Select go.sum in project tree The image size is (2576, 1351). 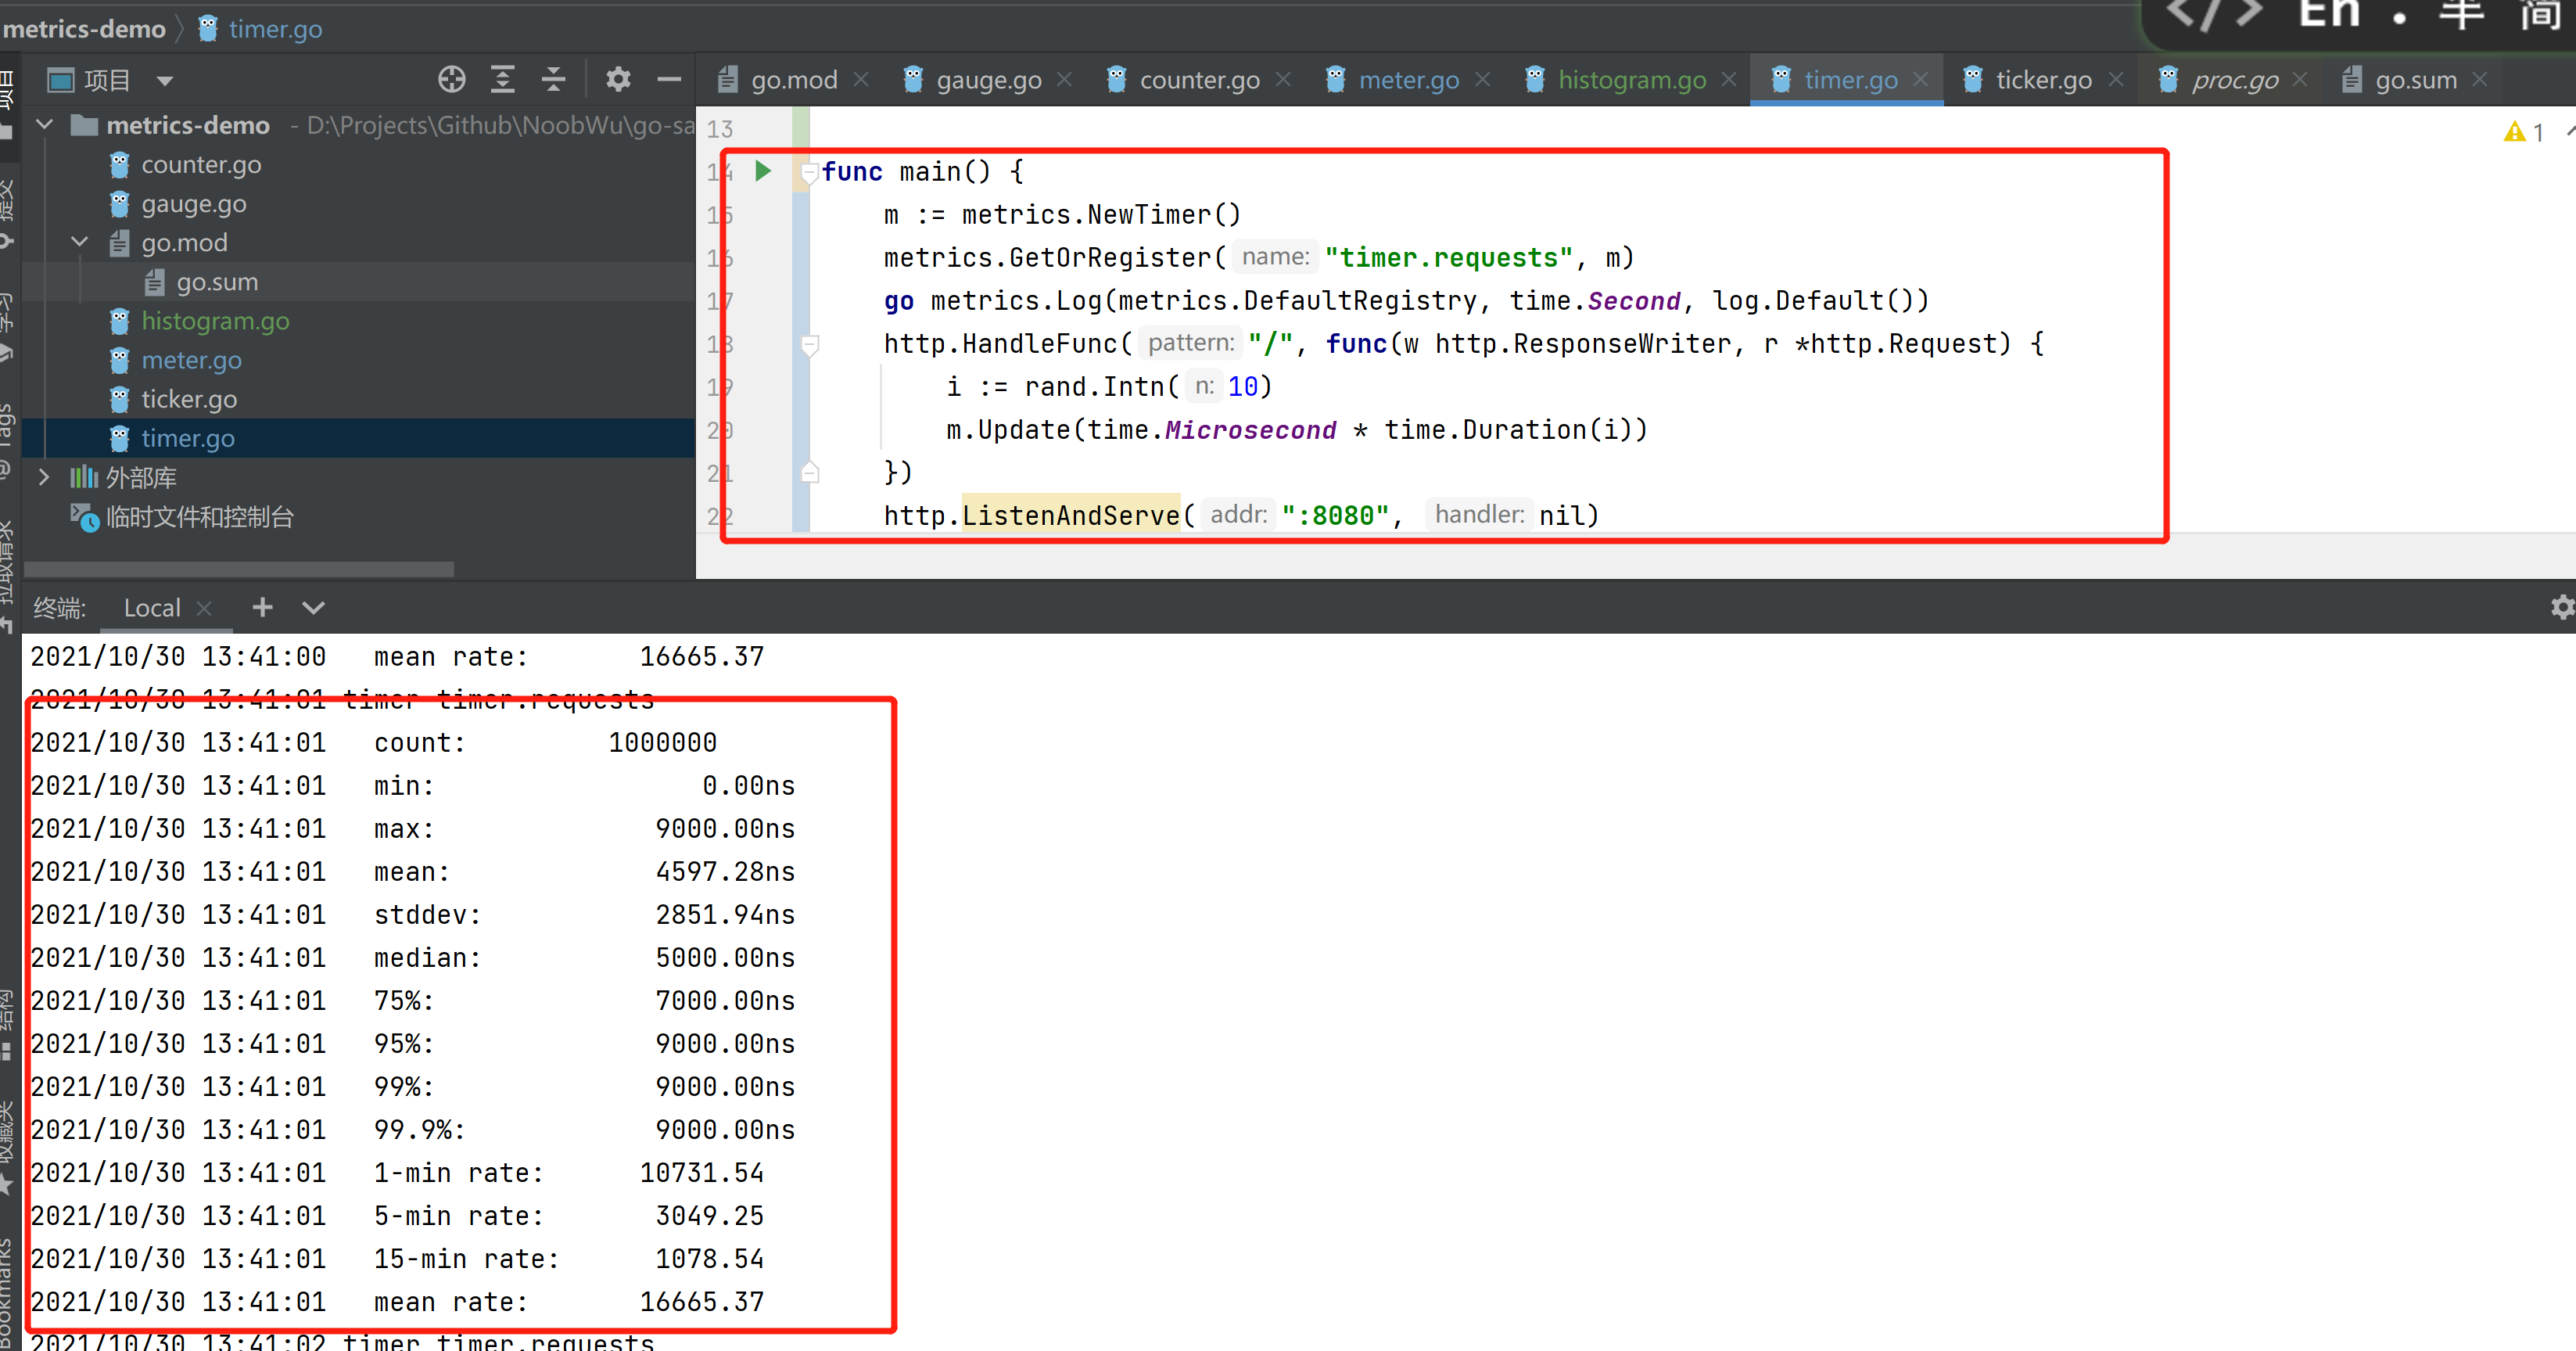[x=217, y=282]
